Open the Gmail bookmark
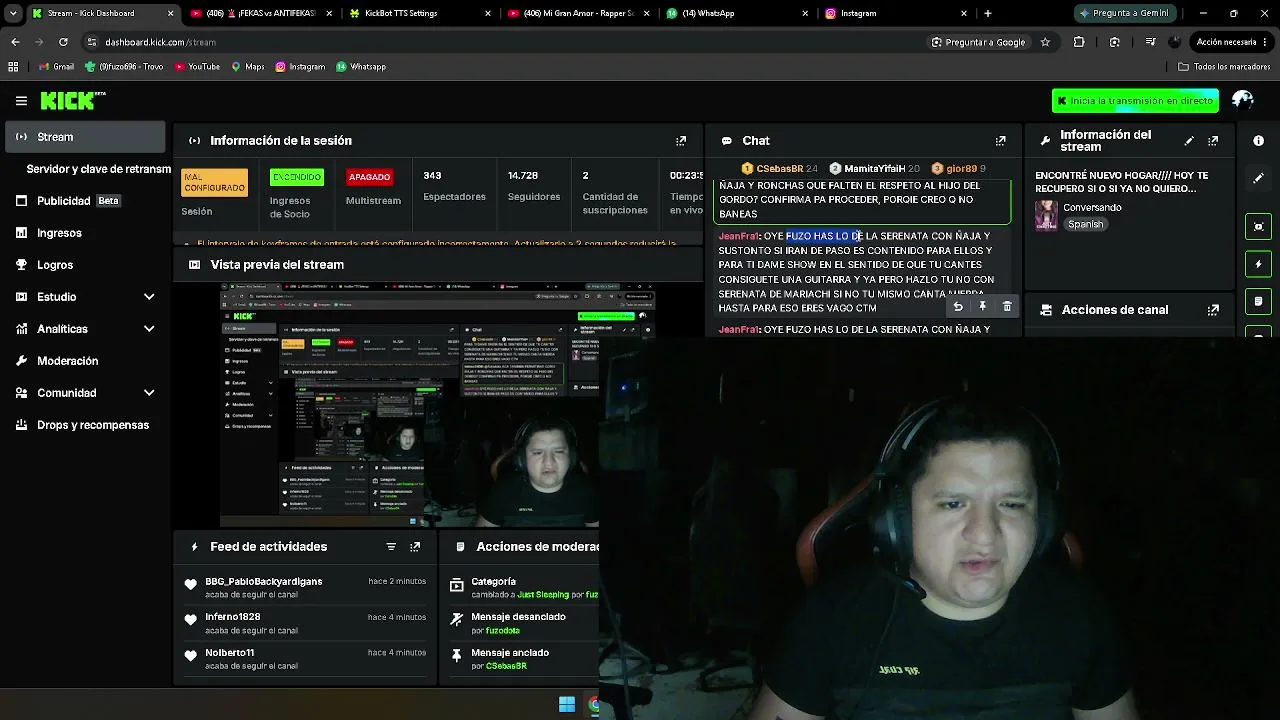 pyautogui.click(x=56, y=67)
